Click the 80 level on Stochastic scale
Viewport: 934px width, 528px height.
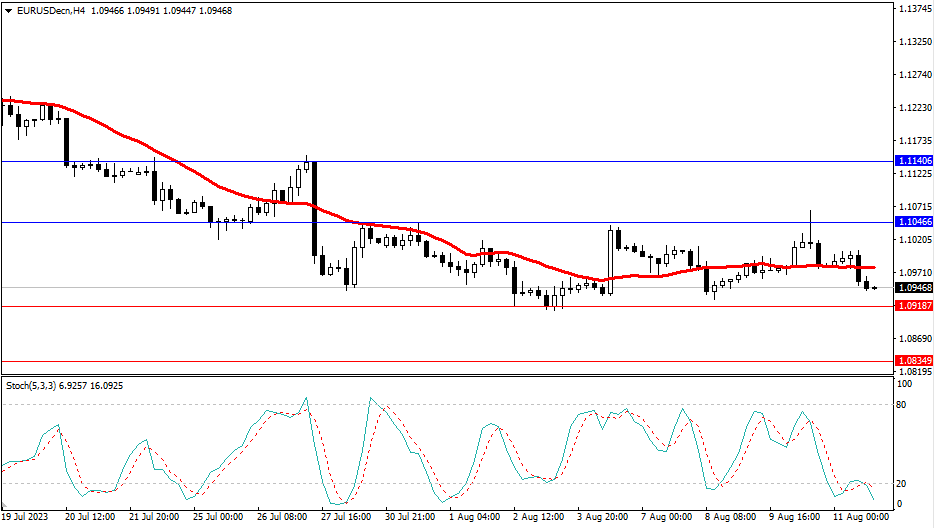[x=902, y=405]
